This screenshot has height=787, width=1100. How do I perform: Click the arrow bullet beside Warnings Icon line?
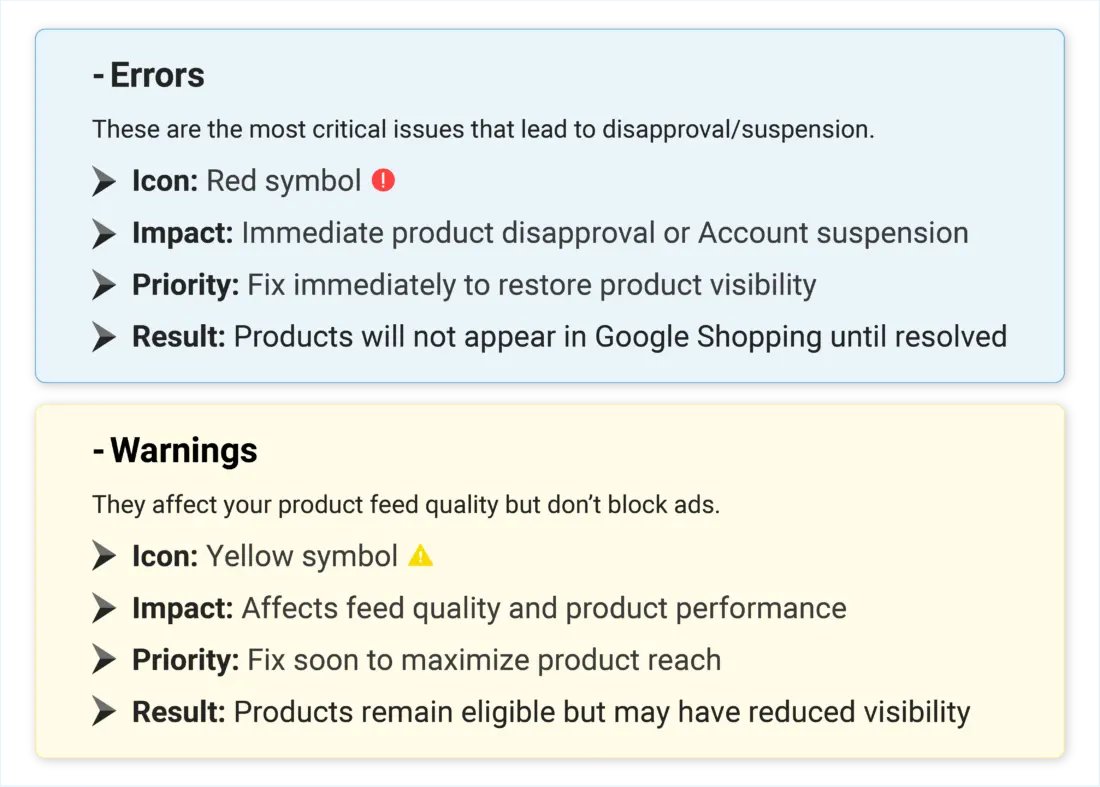(x=104, y=556)
